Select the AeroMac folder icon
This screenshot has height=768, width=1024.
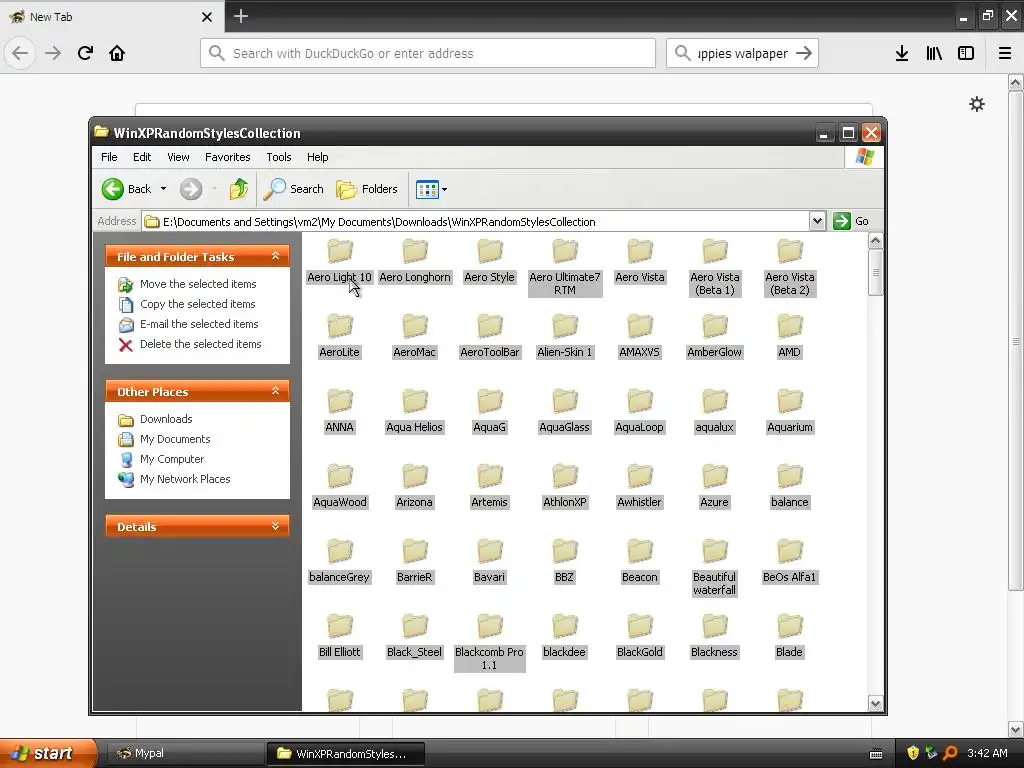[415, 326]
